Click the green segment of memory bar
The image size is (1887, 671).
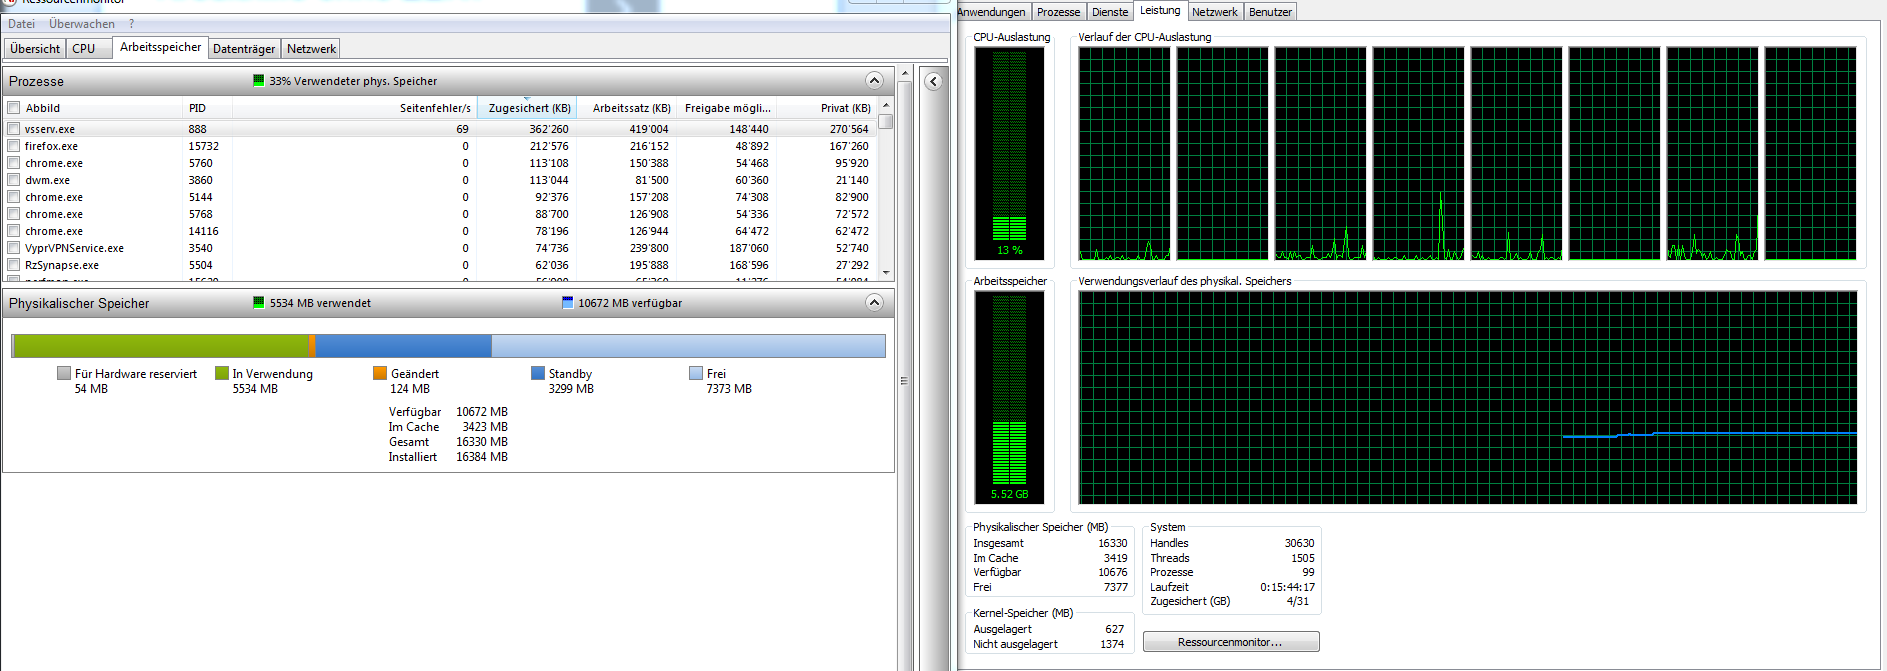162,346
